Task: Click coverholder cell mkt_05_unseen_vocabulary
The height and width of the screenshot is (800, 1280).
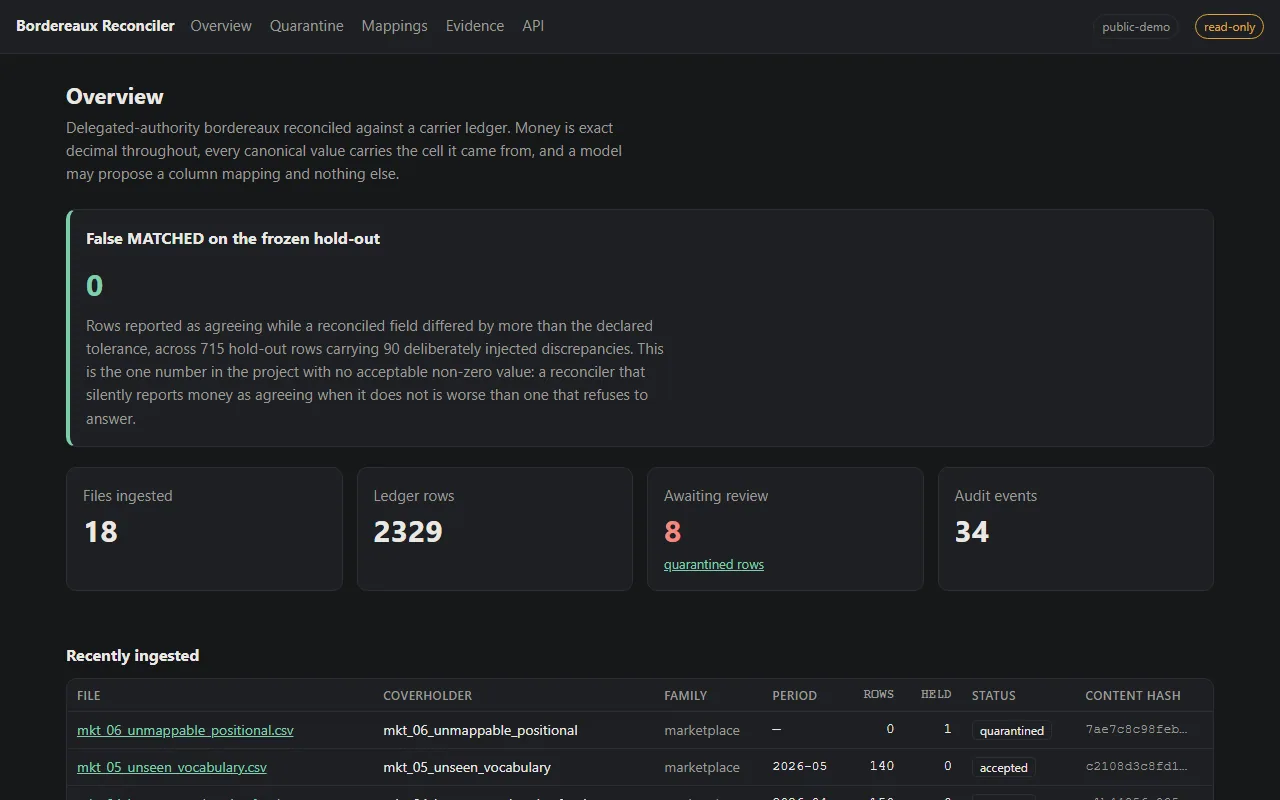Action: (467, 767)
